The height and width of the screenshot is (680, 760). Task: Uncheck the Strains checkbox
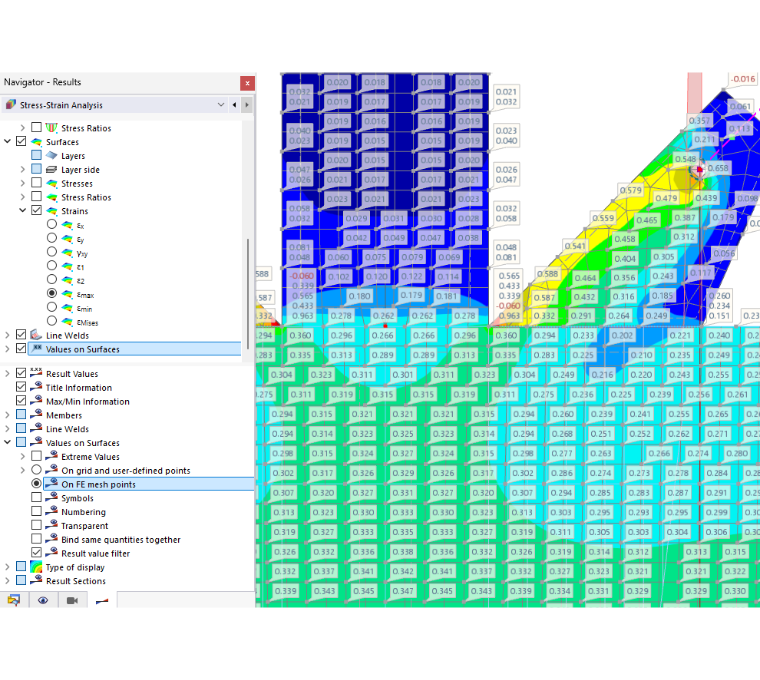click(x=36, y=210)
